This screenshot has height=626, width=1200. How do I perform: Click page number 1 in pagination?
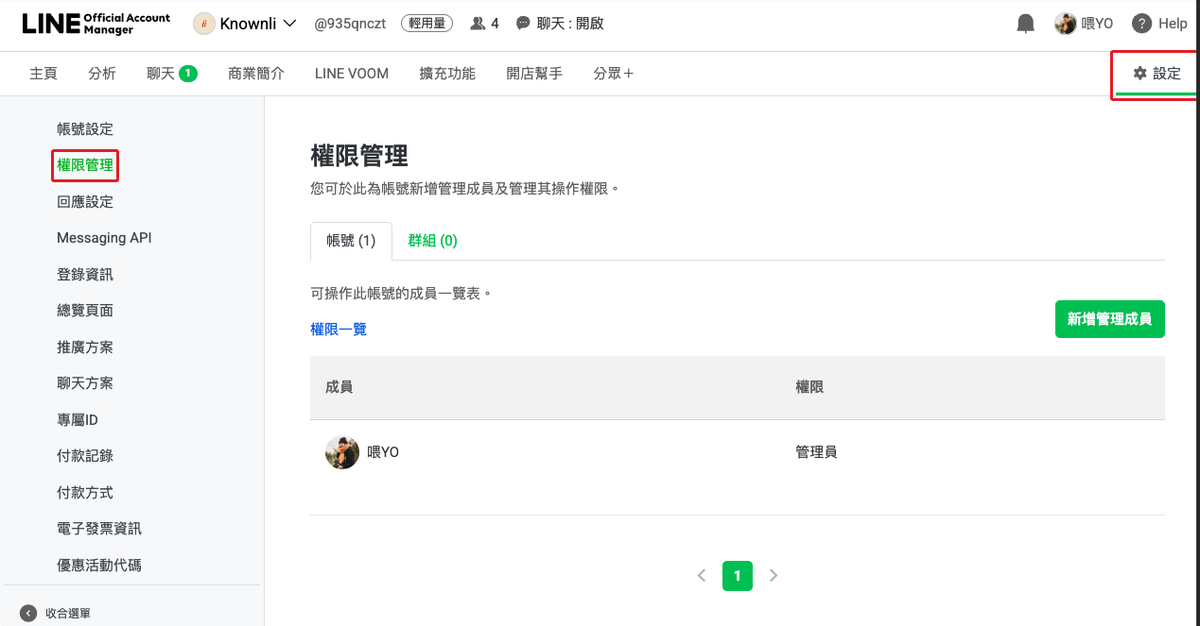pyautogui.click(x=737, y=575)
